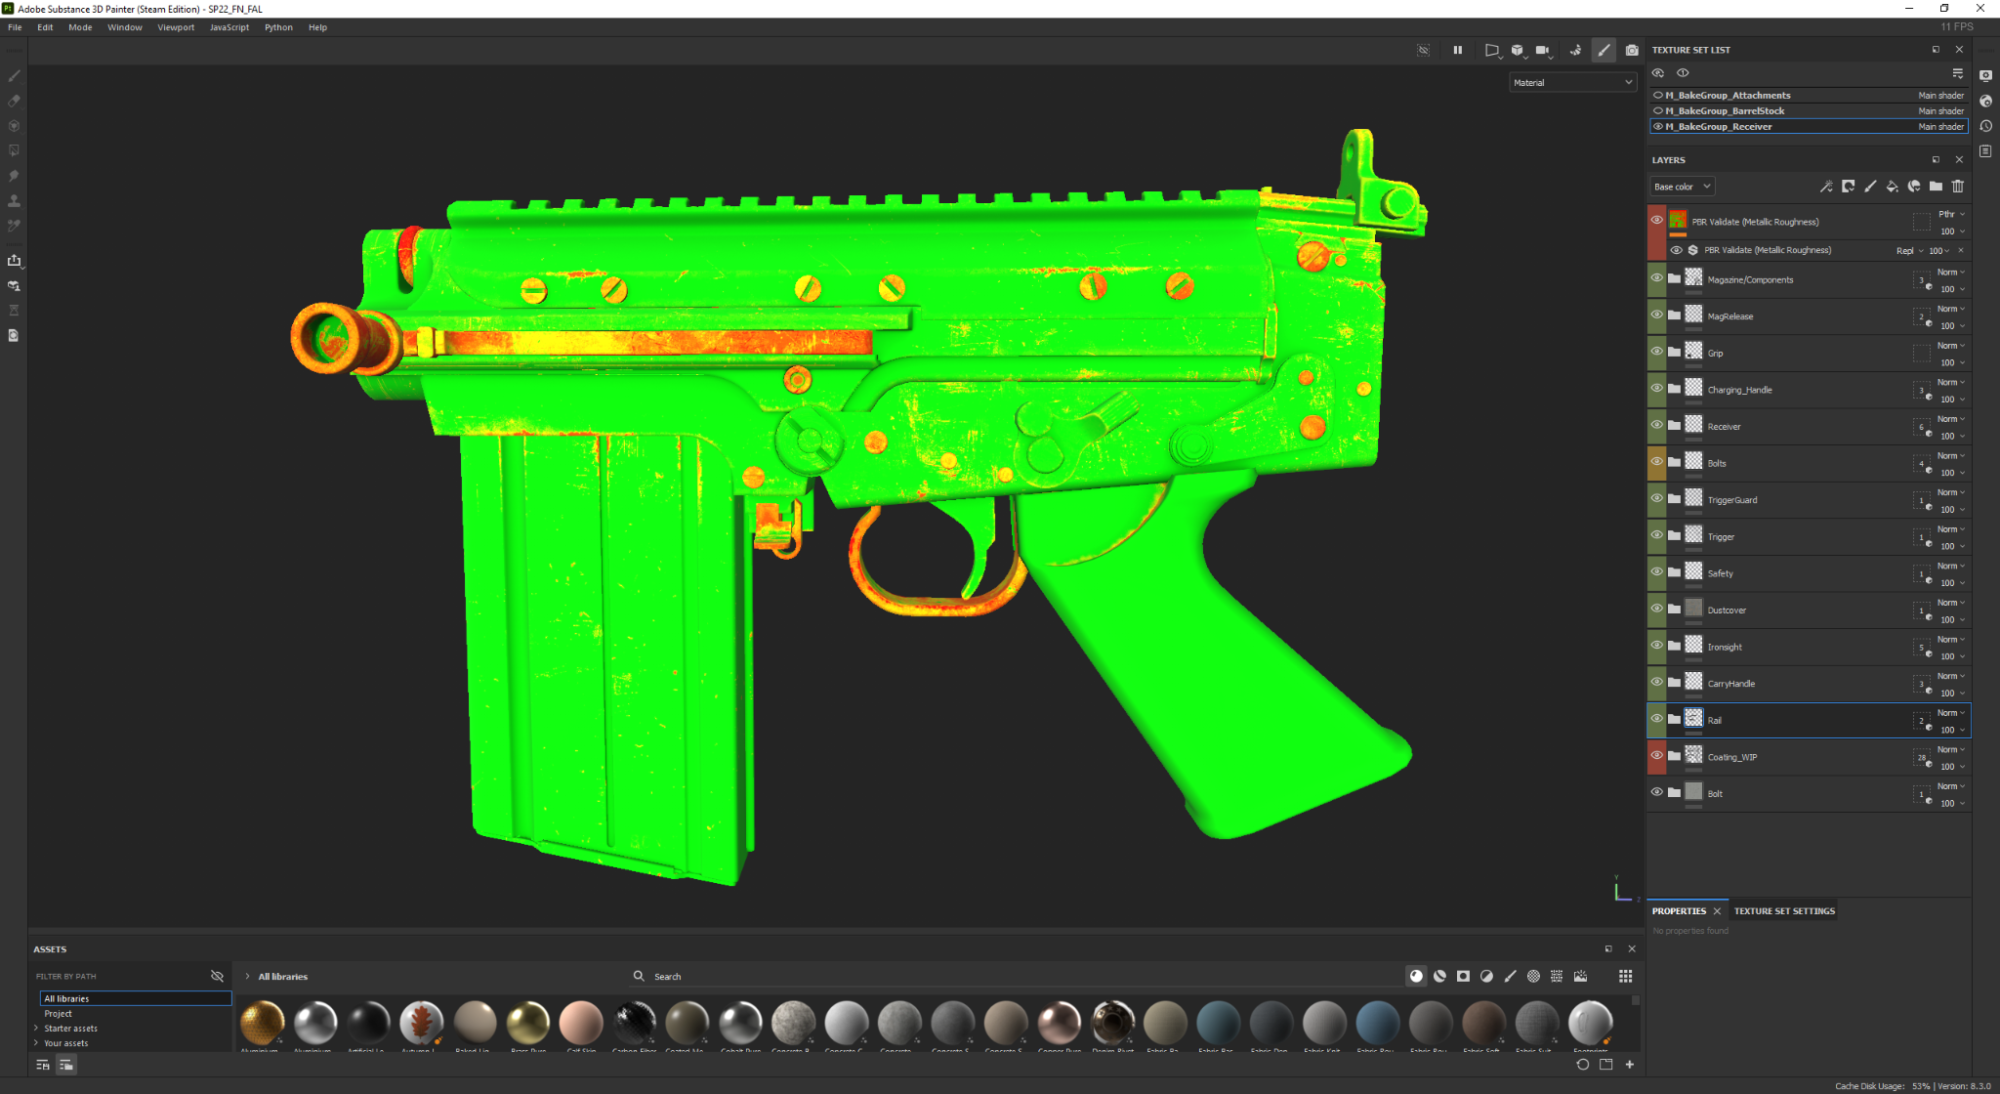Hide the M_BakeGroup_Receiver texture set

(x=1657, y=126)
